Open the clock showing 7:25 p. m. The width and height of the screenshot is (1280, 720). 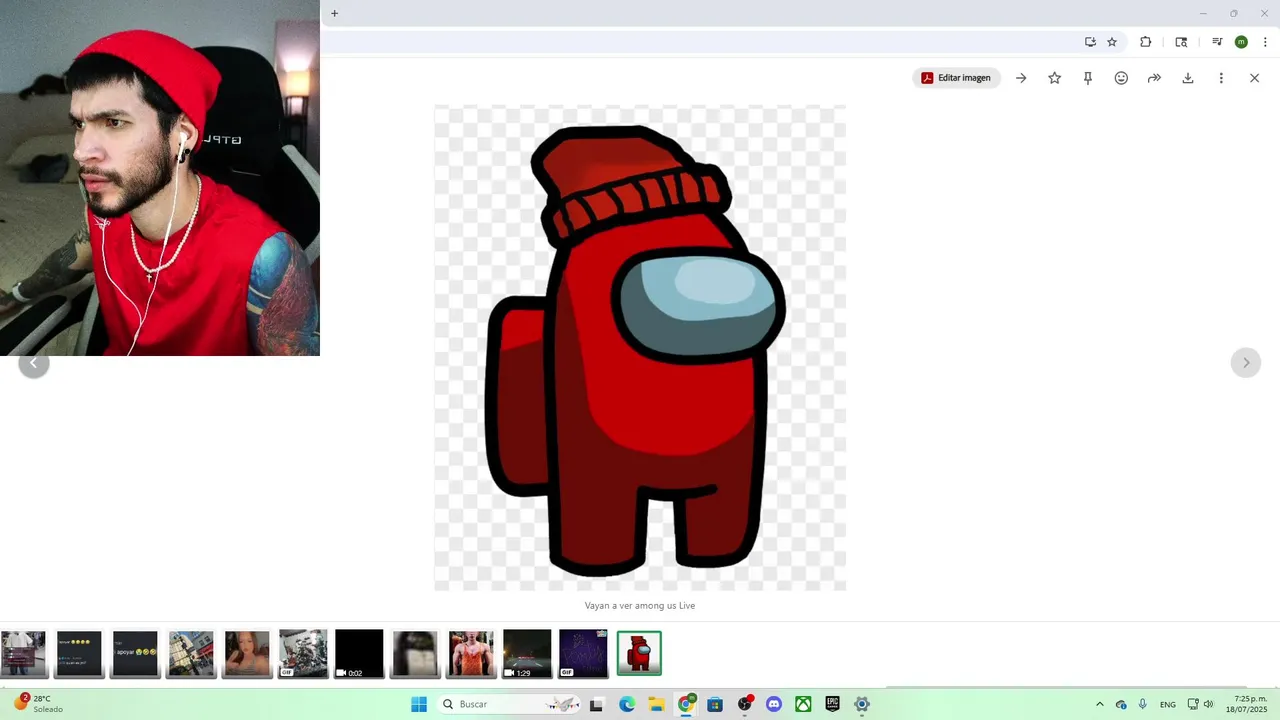point(1247,704)
